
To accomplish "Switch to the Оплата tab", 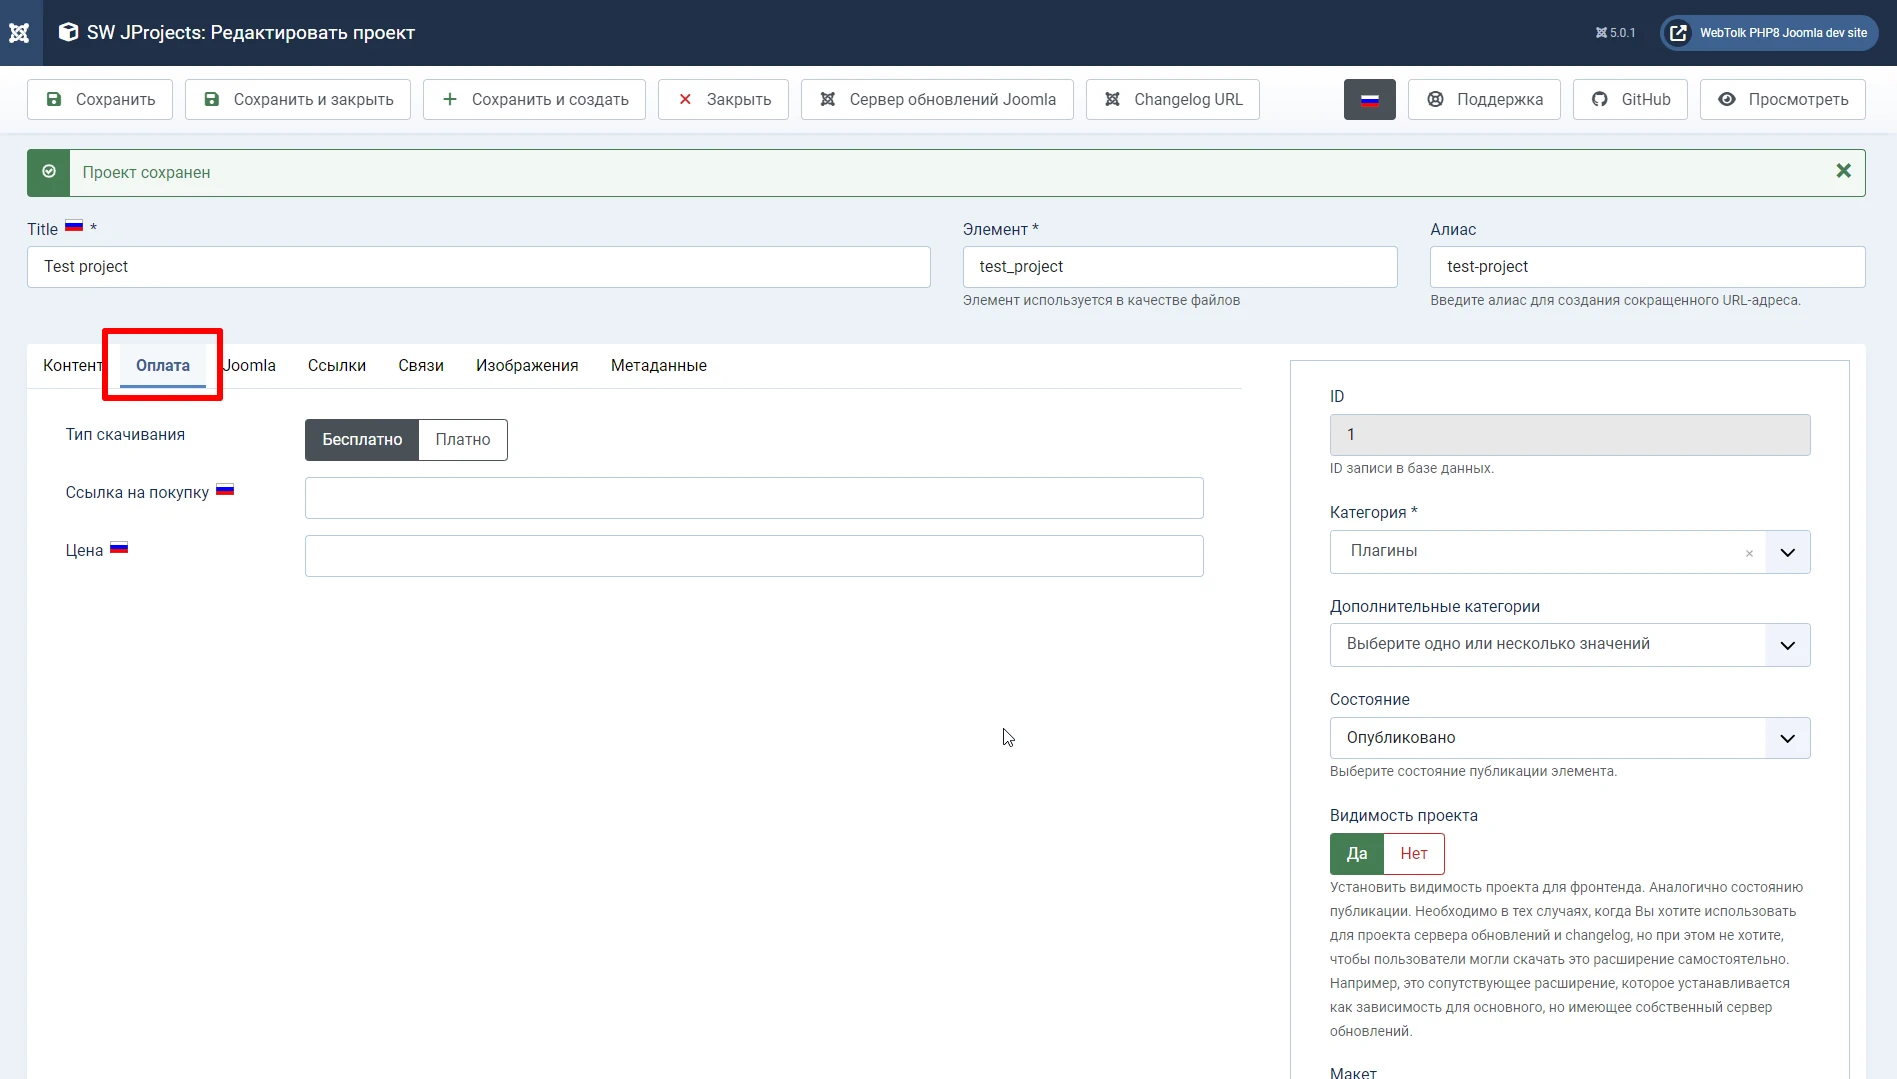I will 163,365.
